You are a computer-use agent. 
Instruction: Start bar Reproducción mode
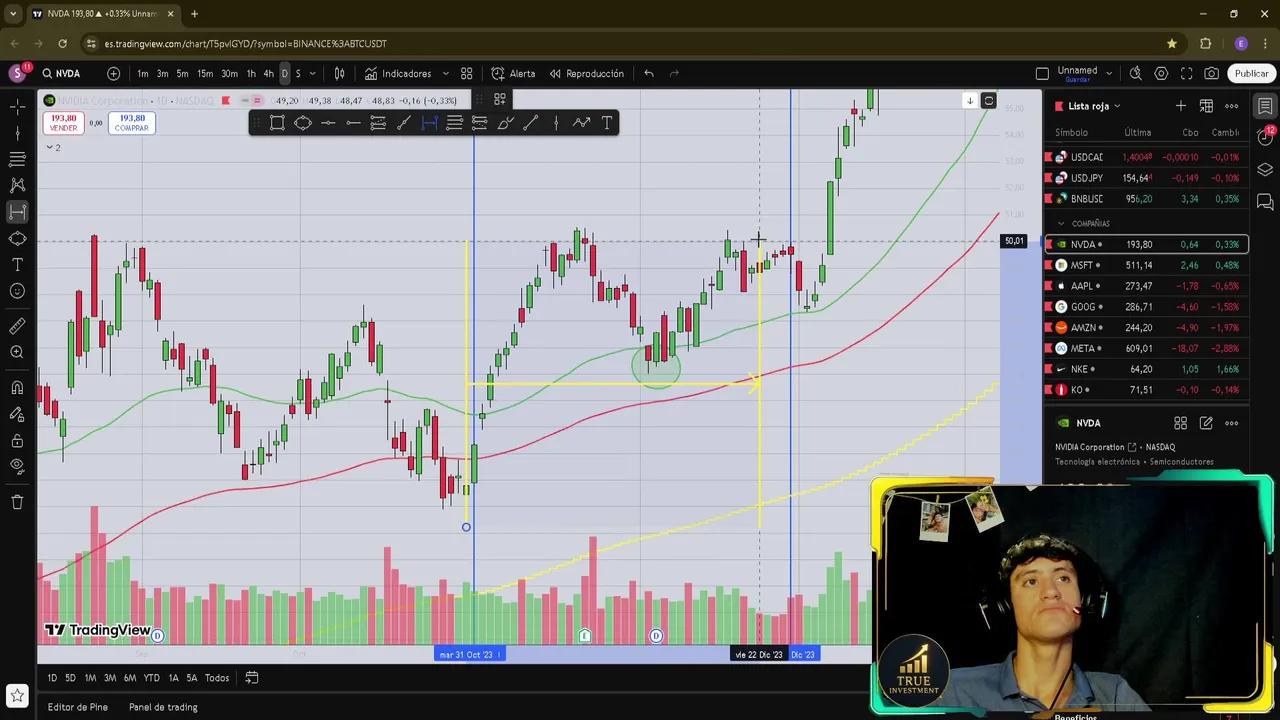(586, 73)
